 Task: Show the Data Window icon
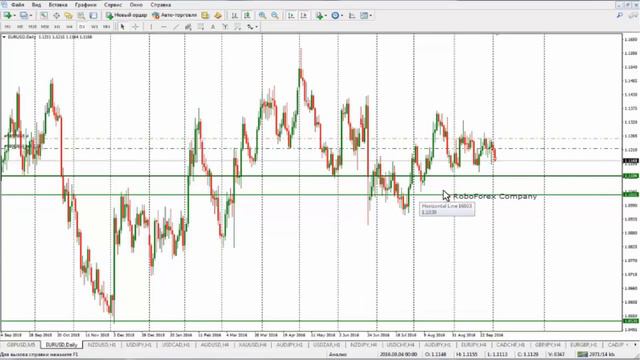(56, 16)
